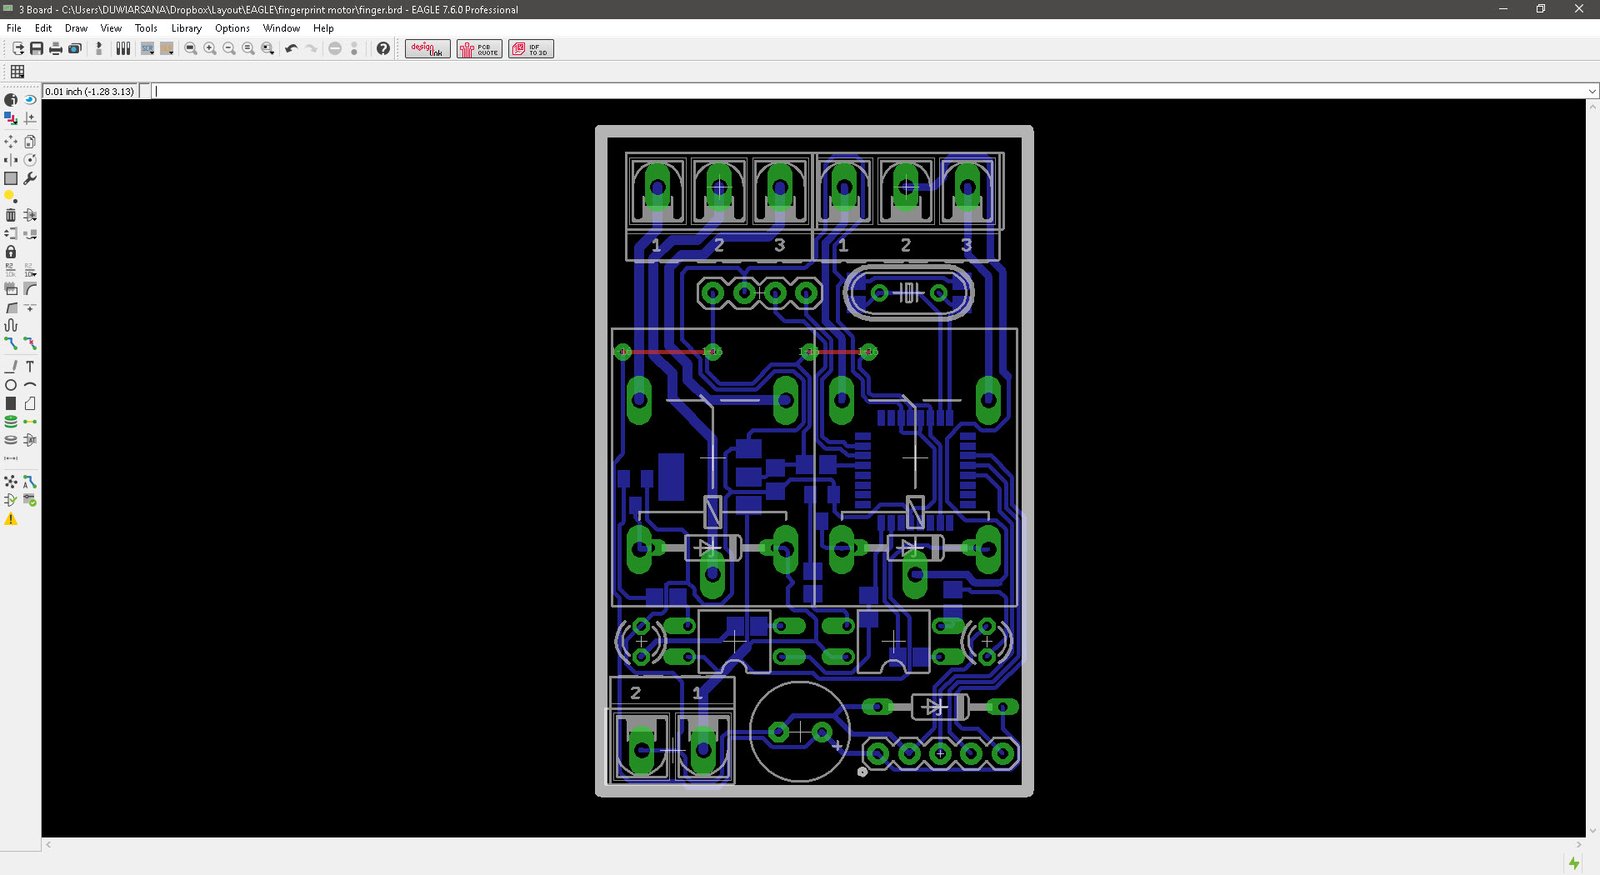1600x875 pixels.
Task: Select the Ripup tool
Action: [x=30, y=343]
